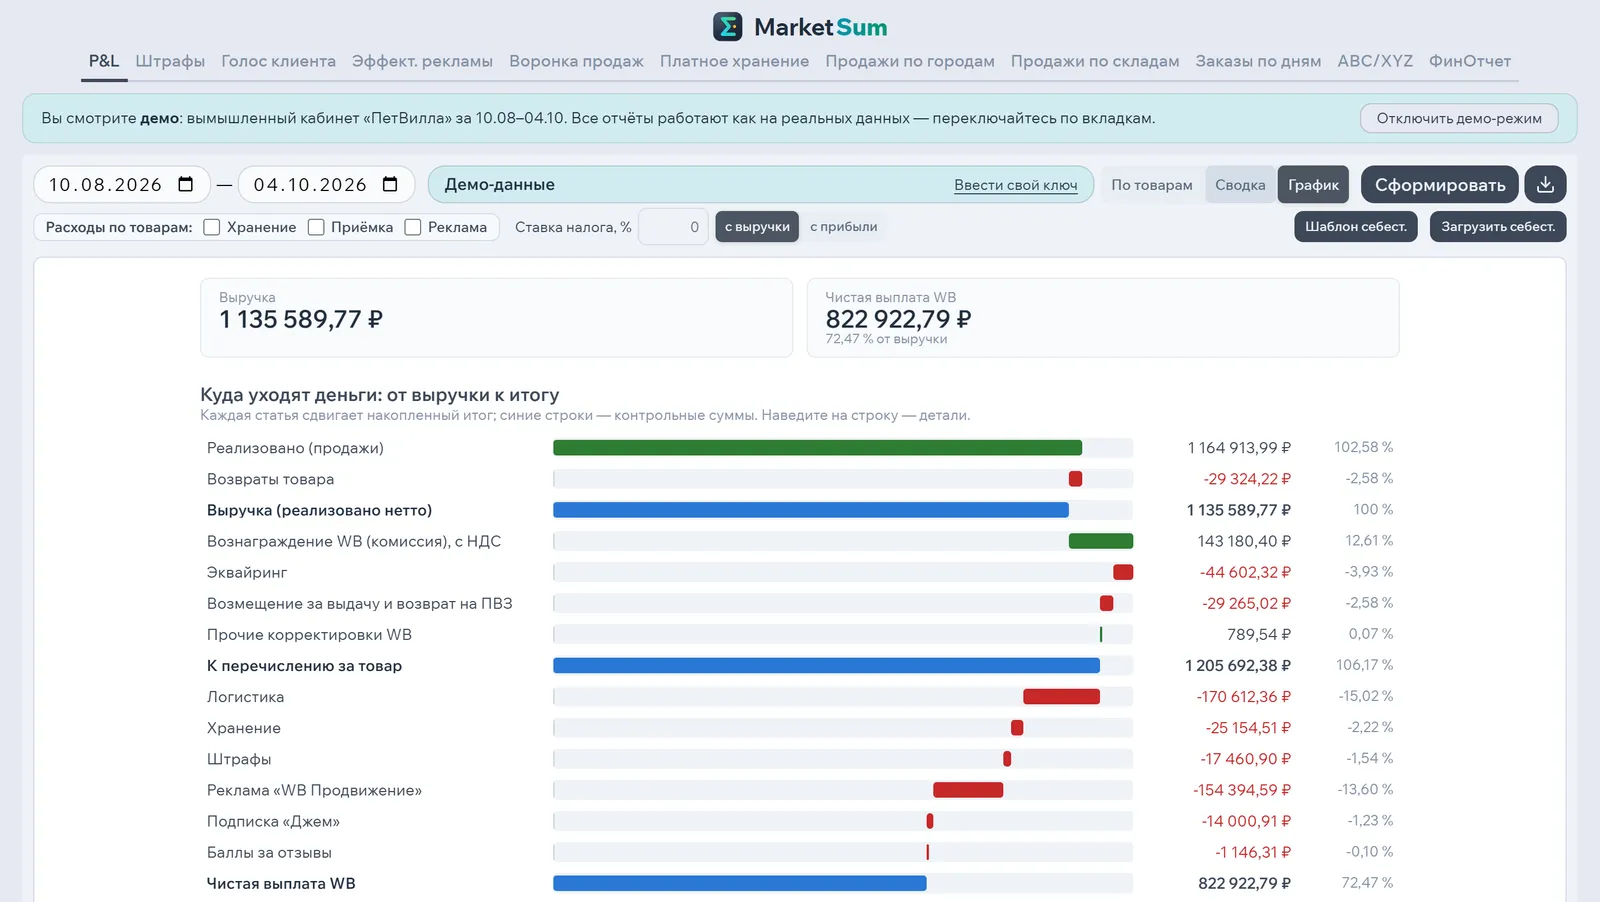Open the ABC/XYZ tab
Screen dimensions: 1600x902
[1375, 61]
